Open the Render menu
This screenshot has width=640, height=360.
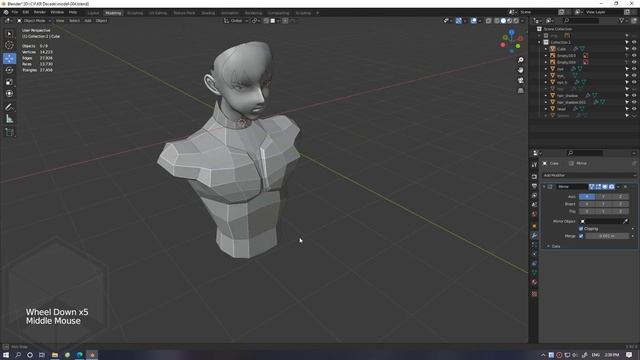click(40, 12)
